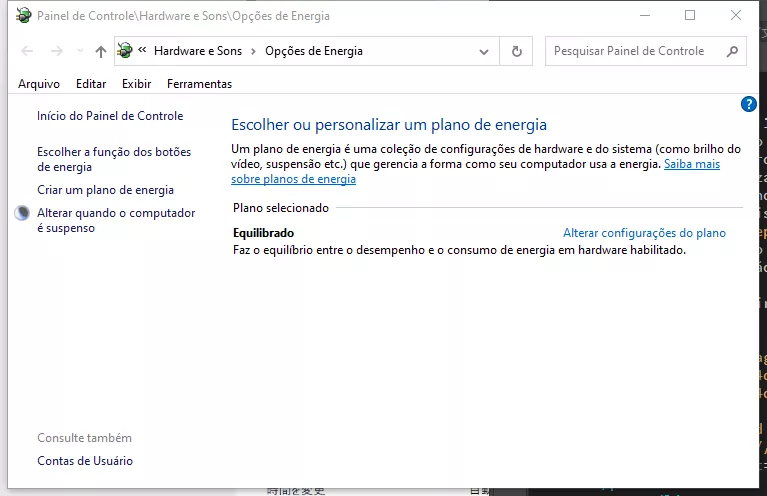767x496 pixels.
Task: Click the Back navigation arrow
Action: (x=27, y=51)
